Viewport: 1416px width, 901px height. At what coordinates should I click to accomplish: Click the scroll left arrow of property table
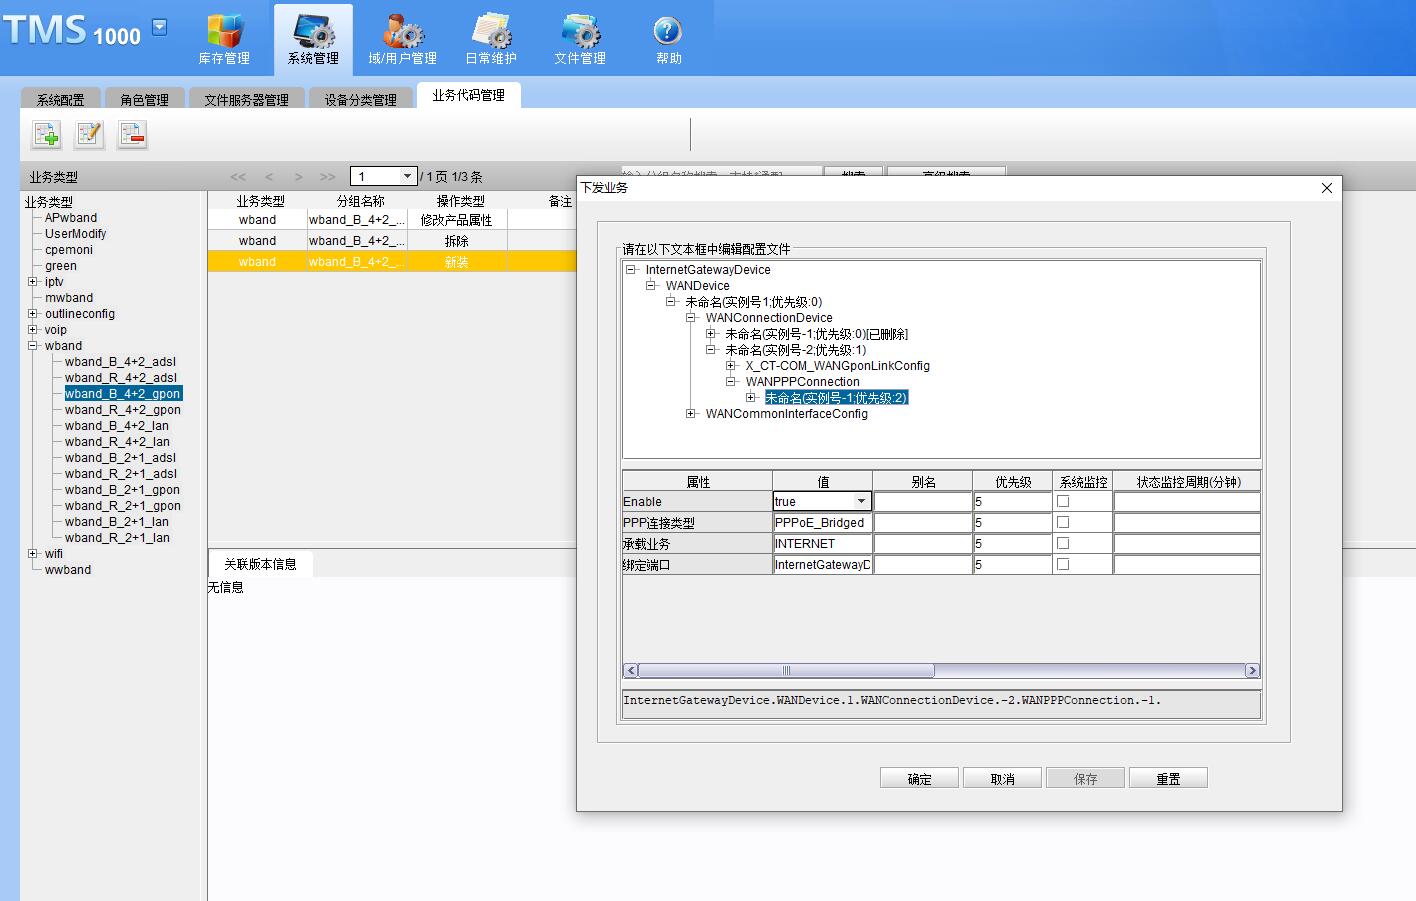pos(630,670)
